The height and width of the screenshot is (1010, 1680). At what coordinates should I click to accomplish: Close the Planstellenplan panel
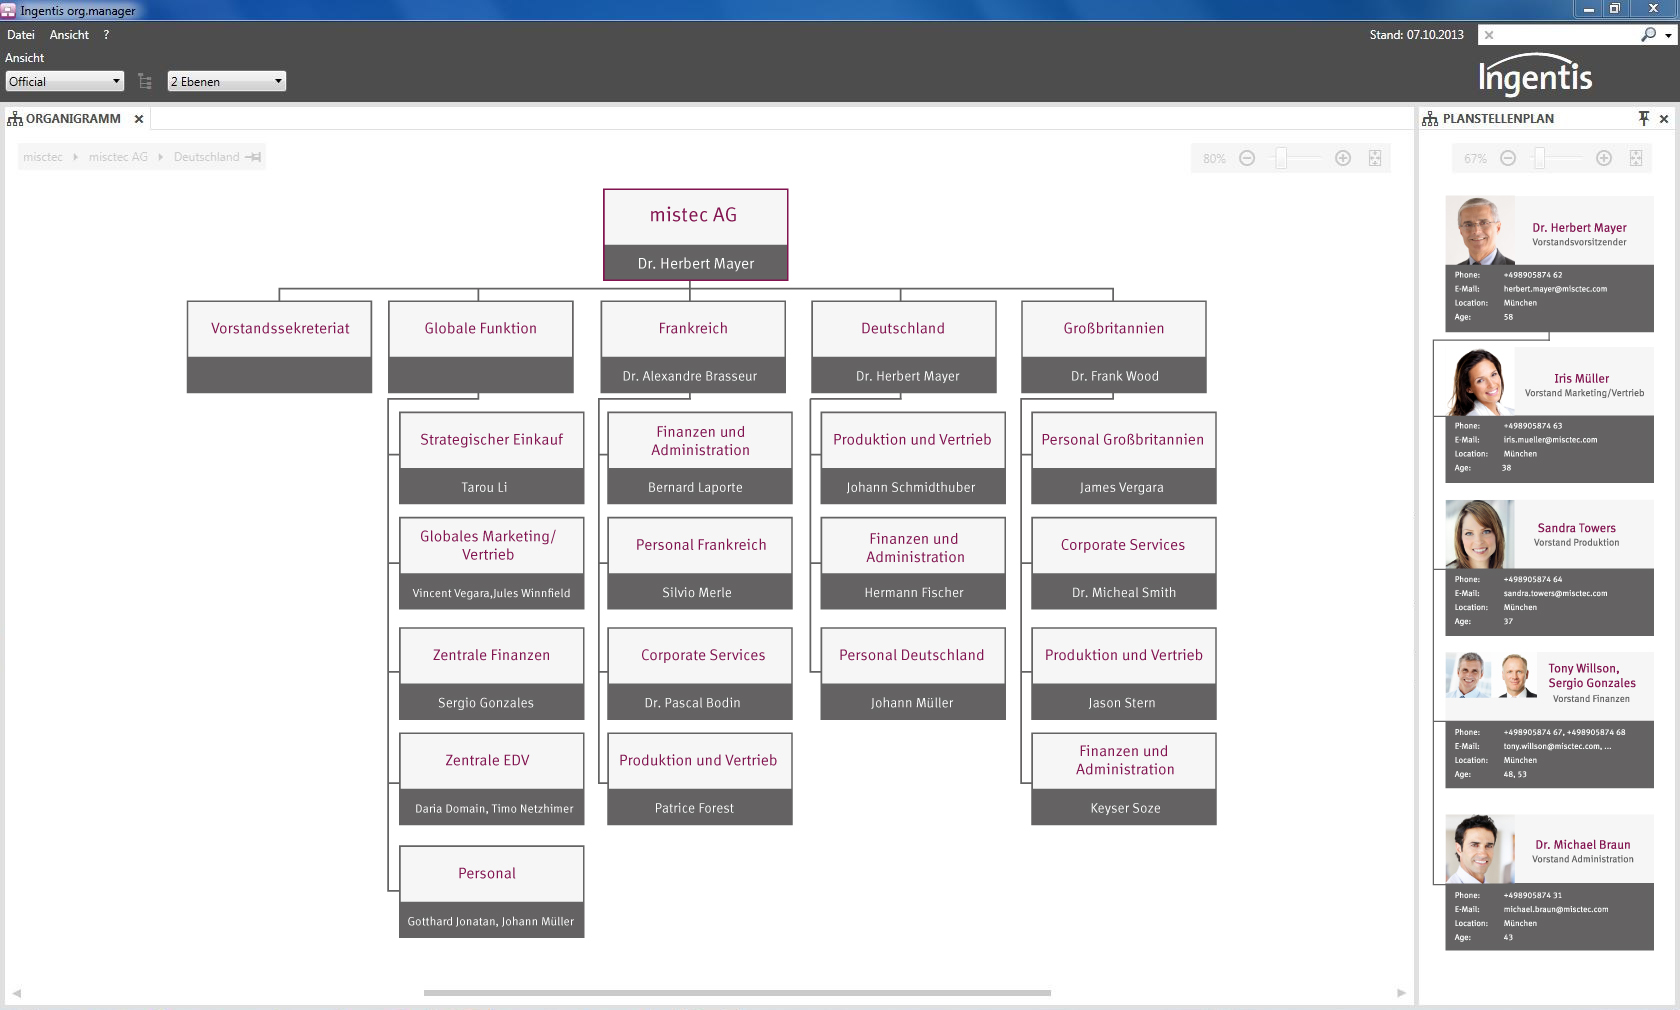[1664, 119]
